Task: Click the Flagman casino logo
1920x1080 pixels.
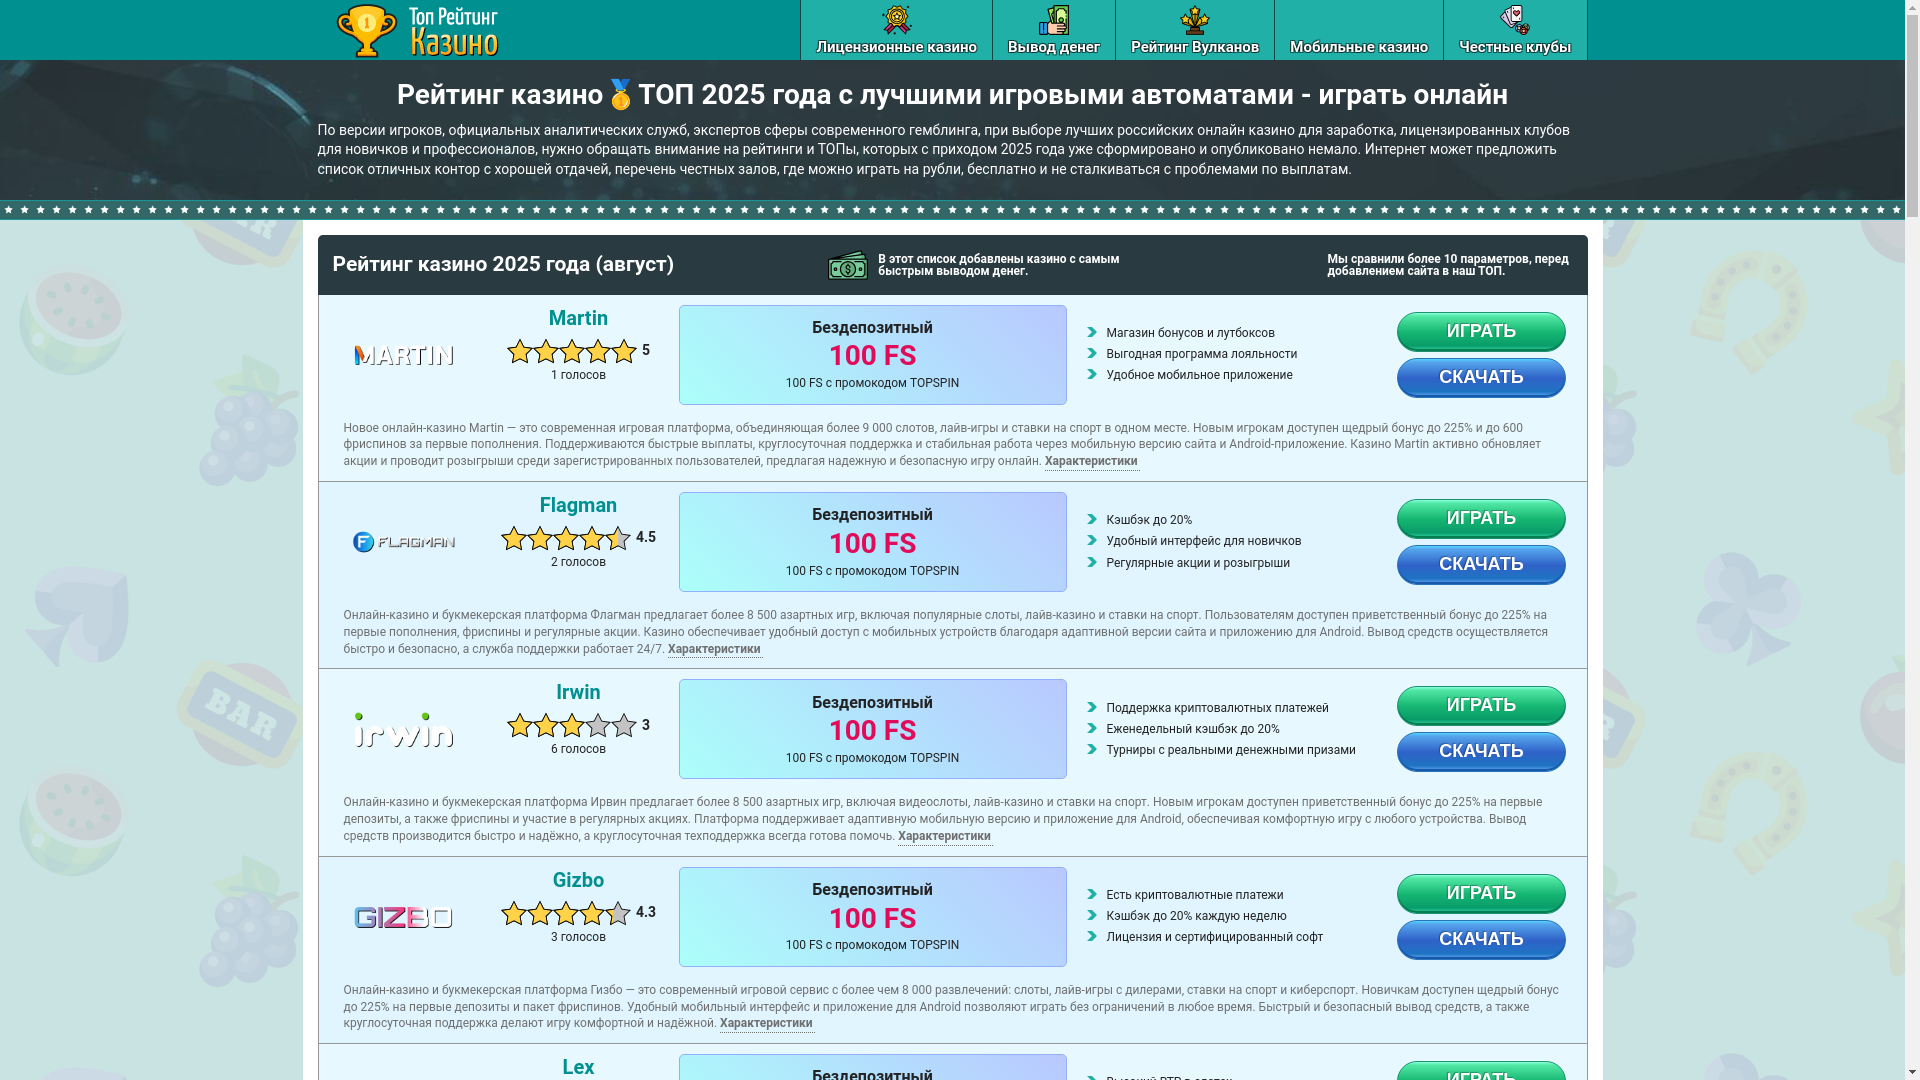Action: tap(404, 542)
